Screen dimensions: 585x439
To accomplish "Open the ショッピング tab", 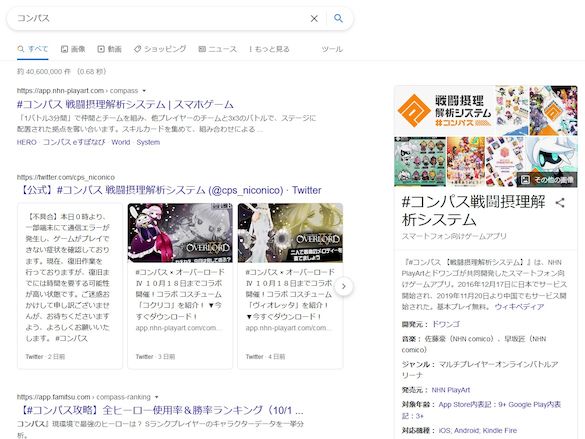I will click(x=160, y=49).
